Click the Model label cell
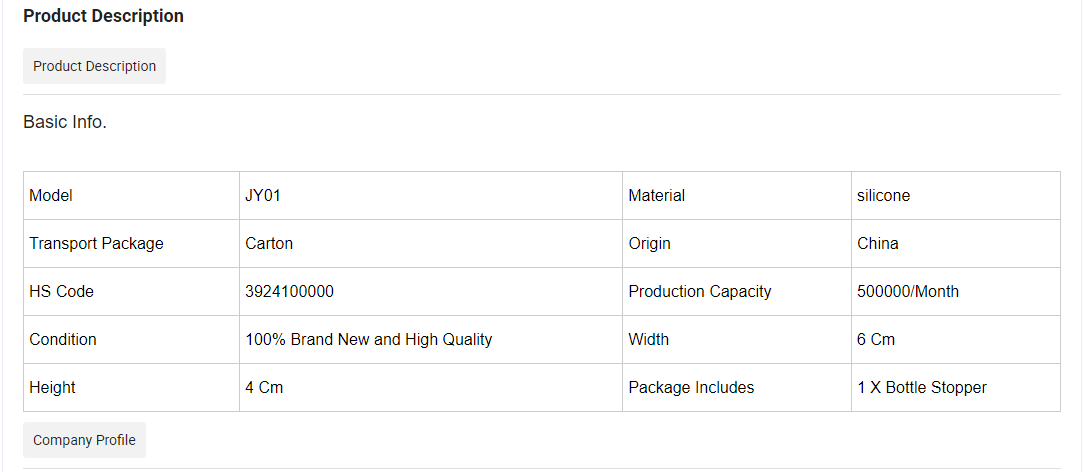 (131, 196)
